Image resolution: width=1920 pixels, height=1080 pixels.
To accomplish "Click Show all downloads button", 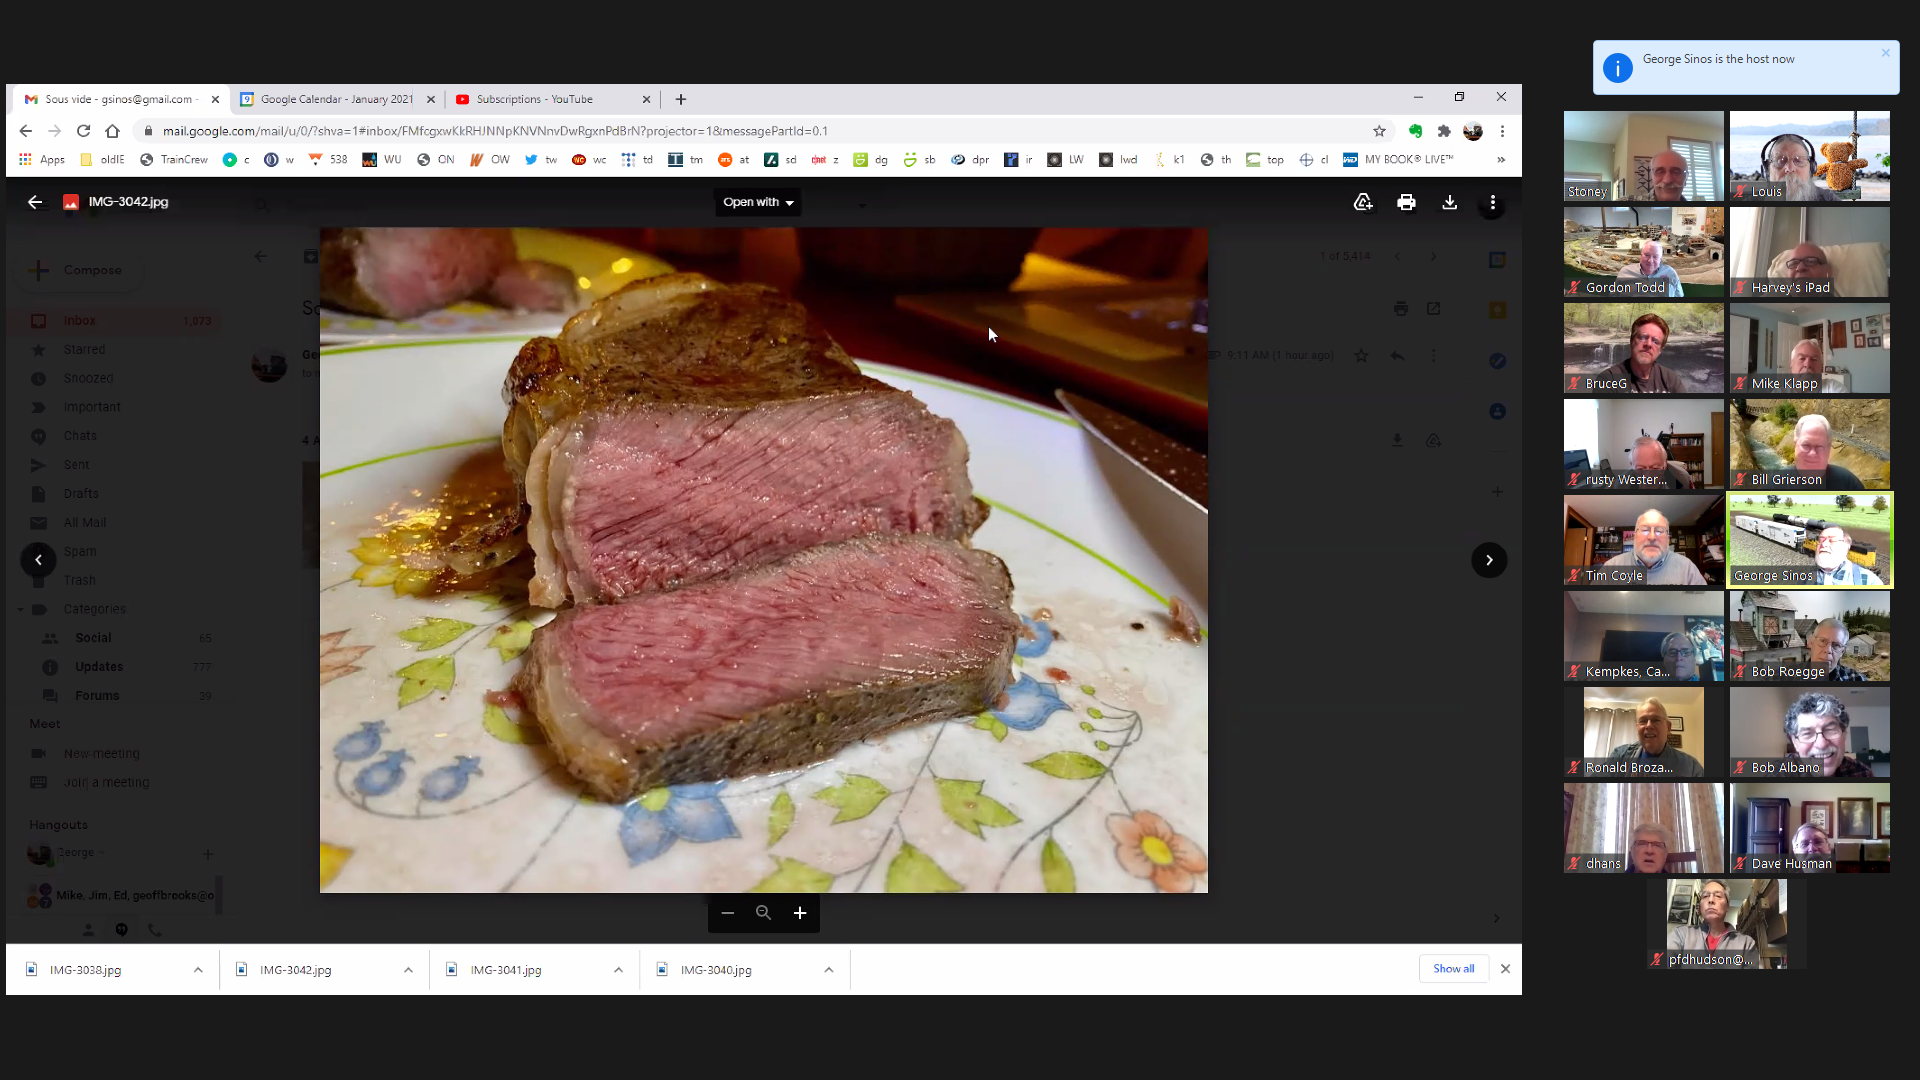I will coord(1453,969).
